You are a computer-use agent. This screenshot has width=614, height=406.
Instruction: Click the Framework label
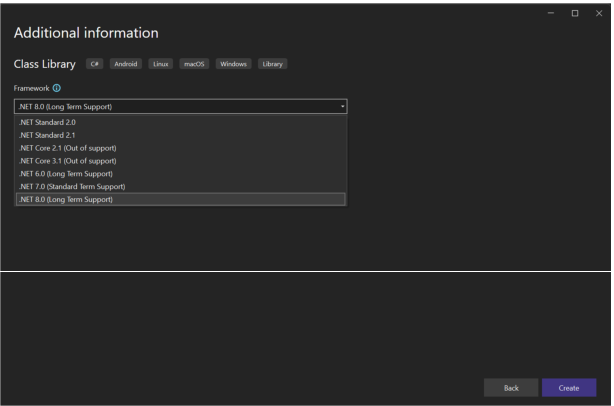[x=32, y=88]
